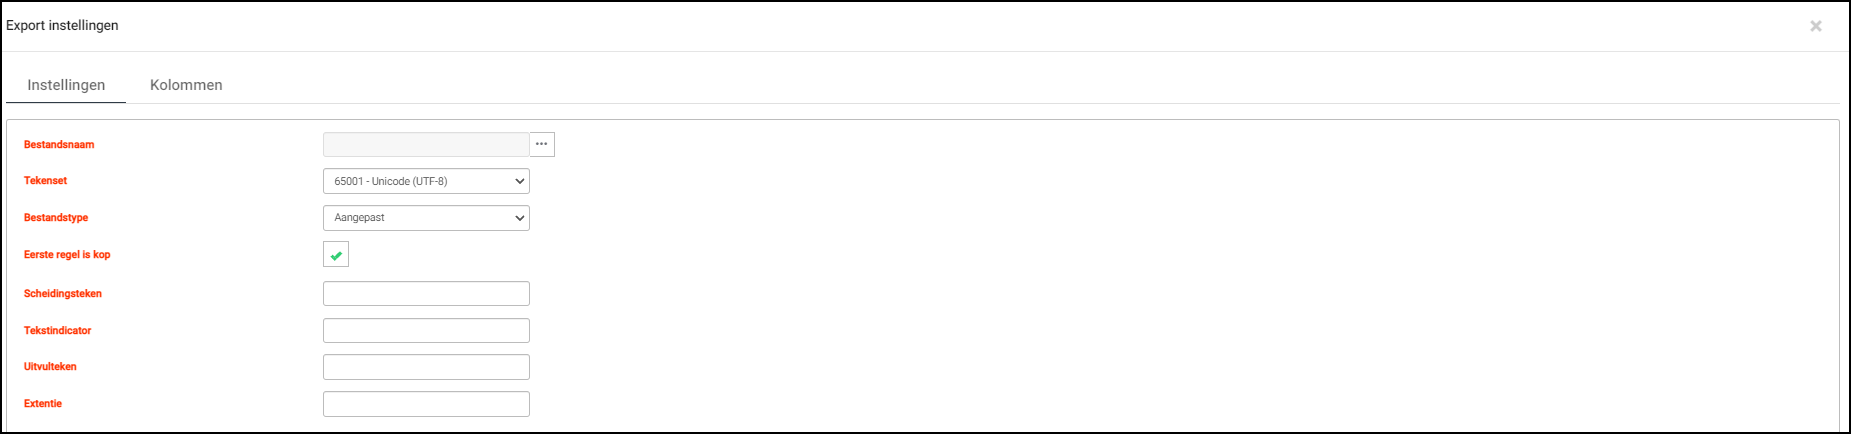Click the Extentie label text
1851x434 pixels.
[43, 404]
